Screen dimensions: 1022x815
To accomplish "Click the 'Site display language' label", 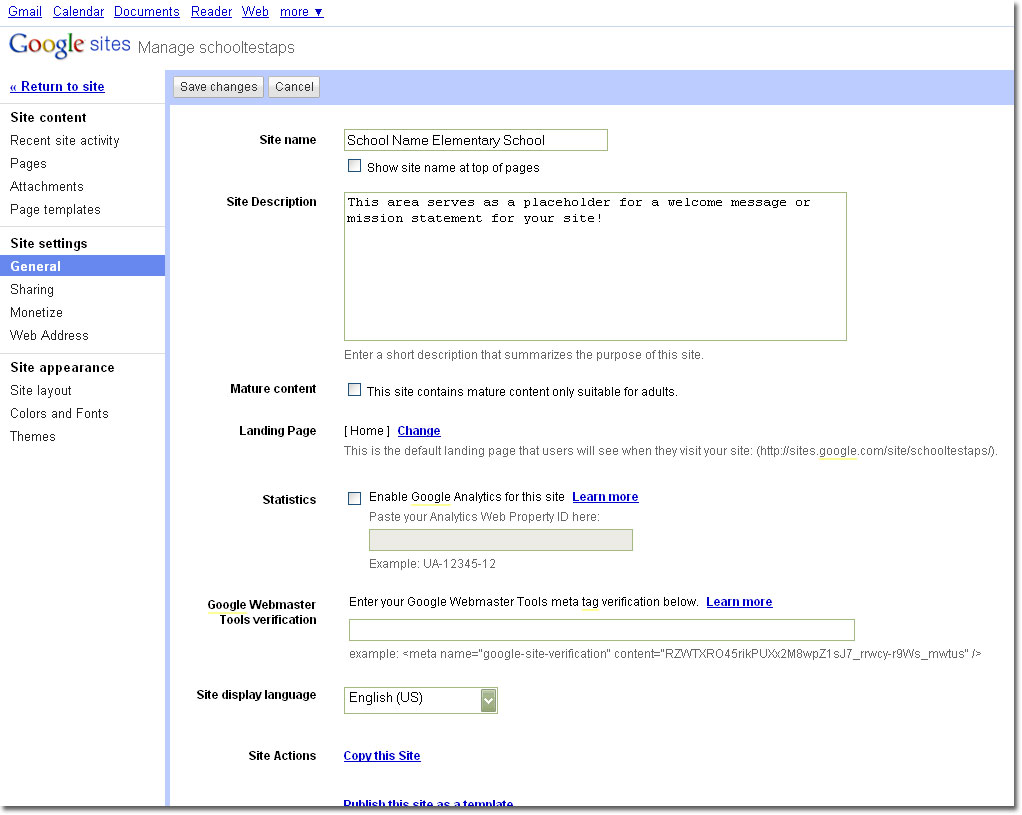I will coord(257,695).
